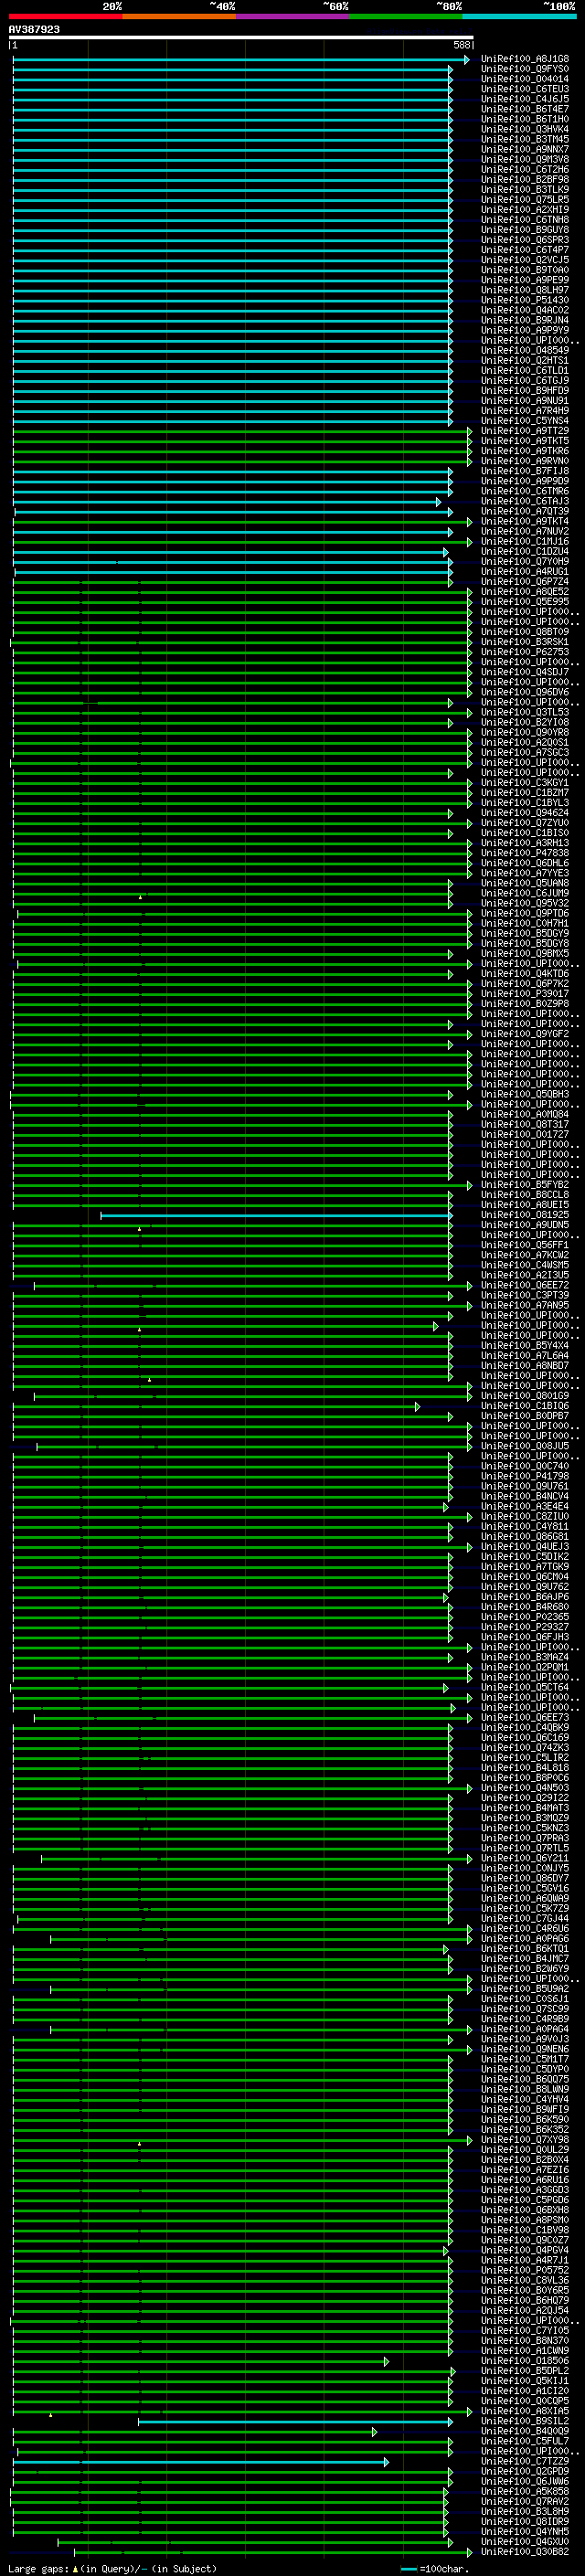The height and width of the screenshot is (2576, 585).
Task: Open hit UniRef100_Q6SPR3
Action: click(x=525, y=240)
